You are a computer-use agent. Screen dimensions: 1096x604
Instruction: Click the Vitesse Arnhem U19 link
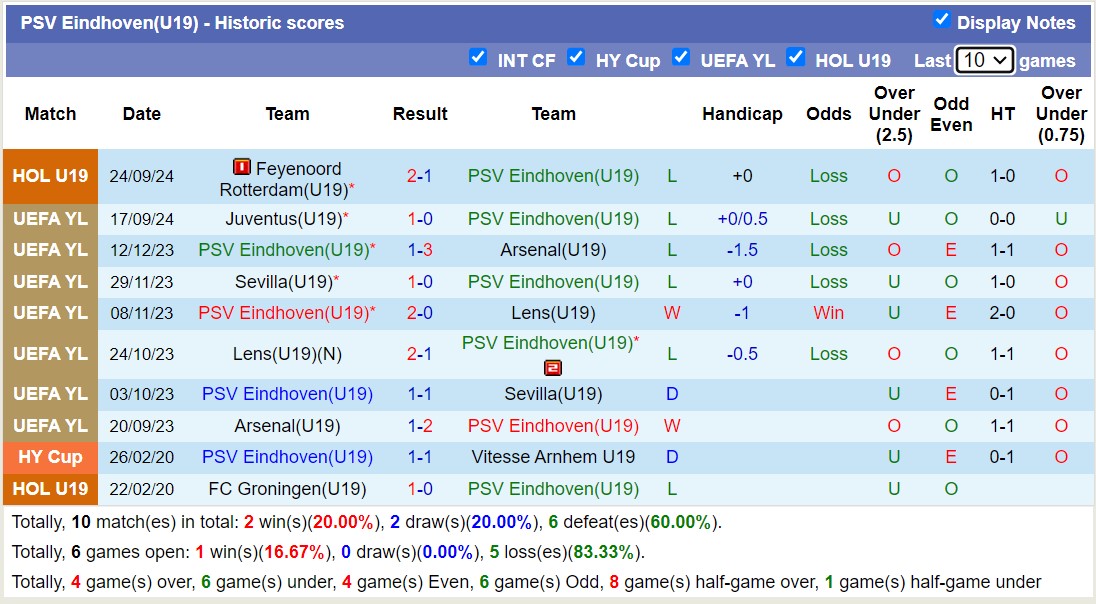[x=553, y=457]
